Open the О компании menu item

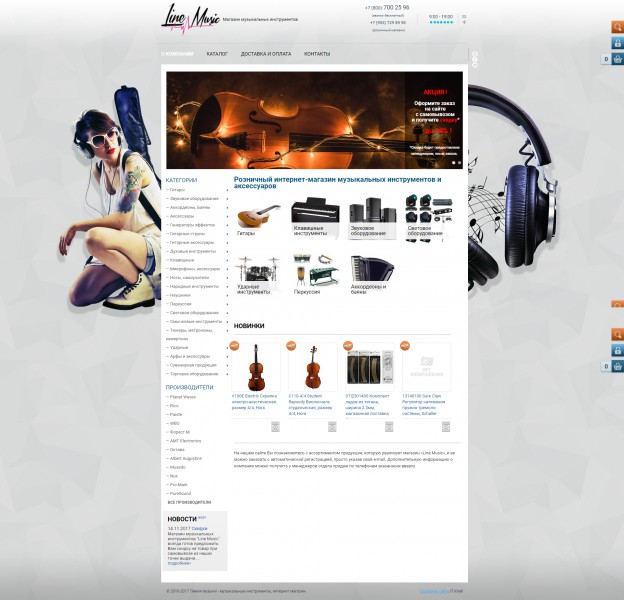(x=177, y=54)
